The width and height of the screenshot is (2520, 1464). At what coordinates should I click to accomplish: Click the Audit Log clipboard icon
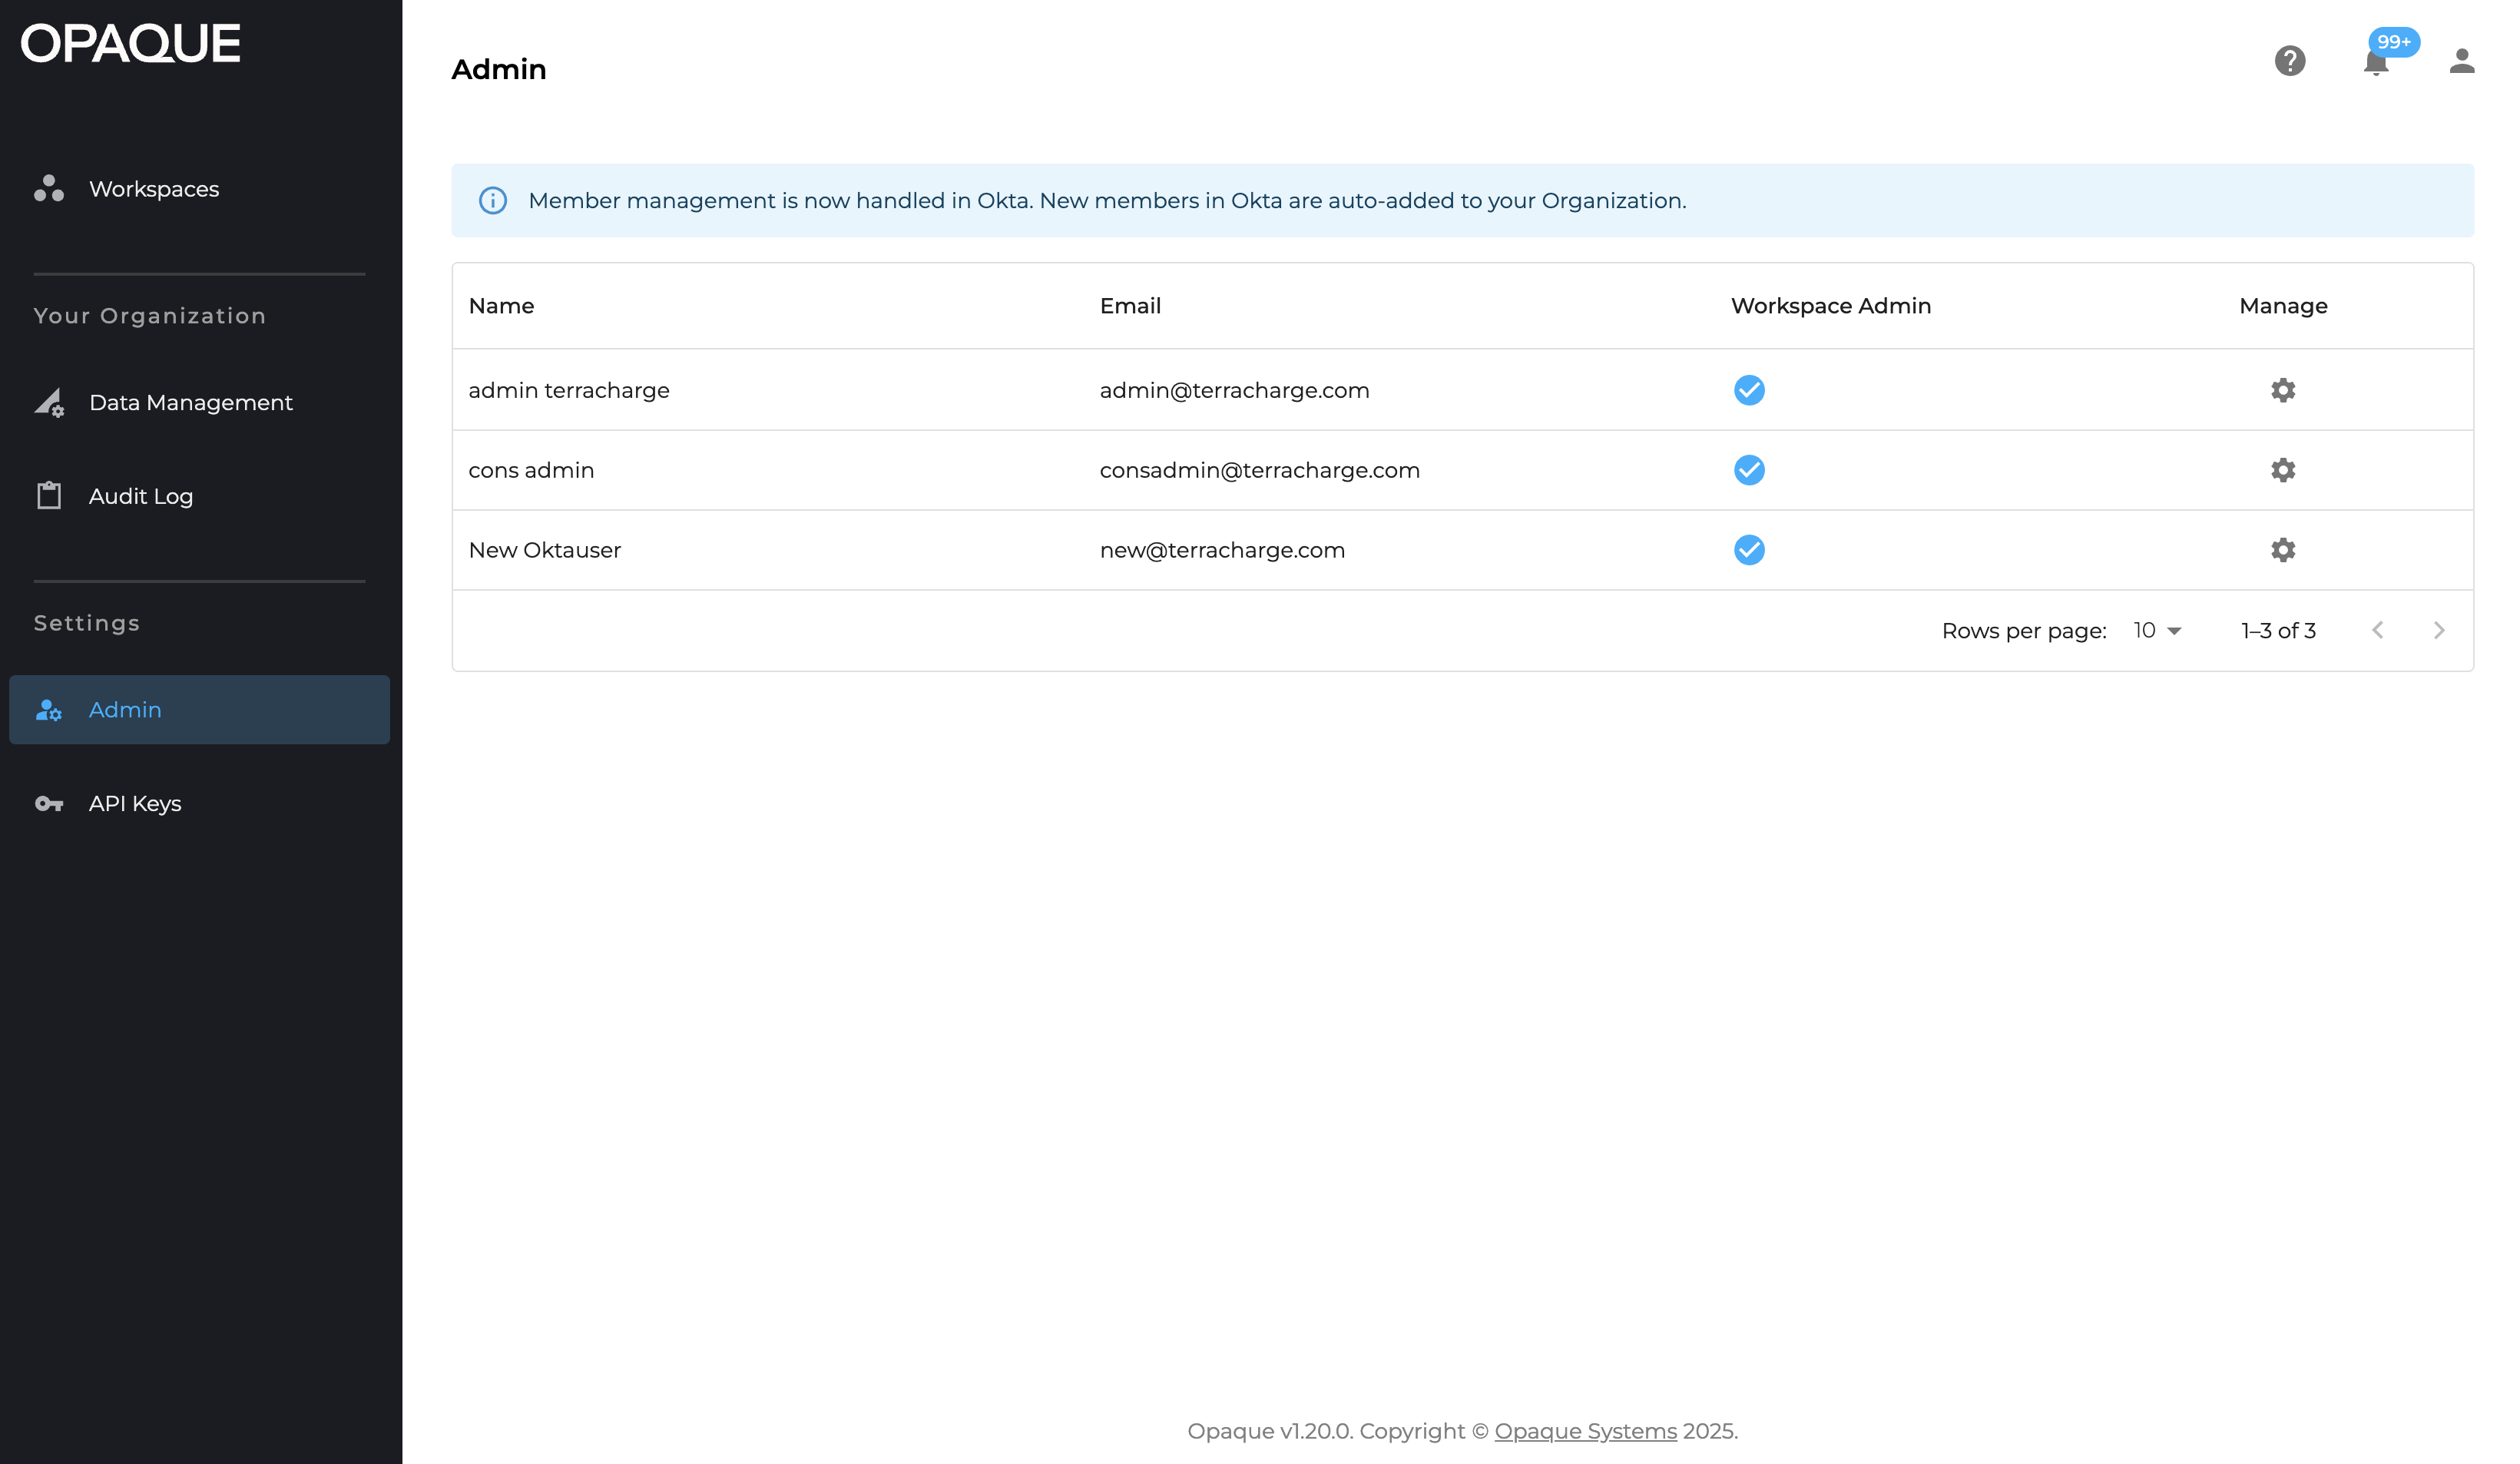49,495
